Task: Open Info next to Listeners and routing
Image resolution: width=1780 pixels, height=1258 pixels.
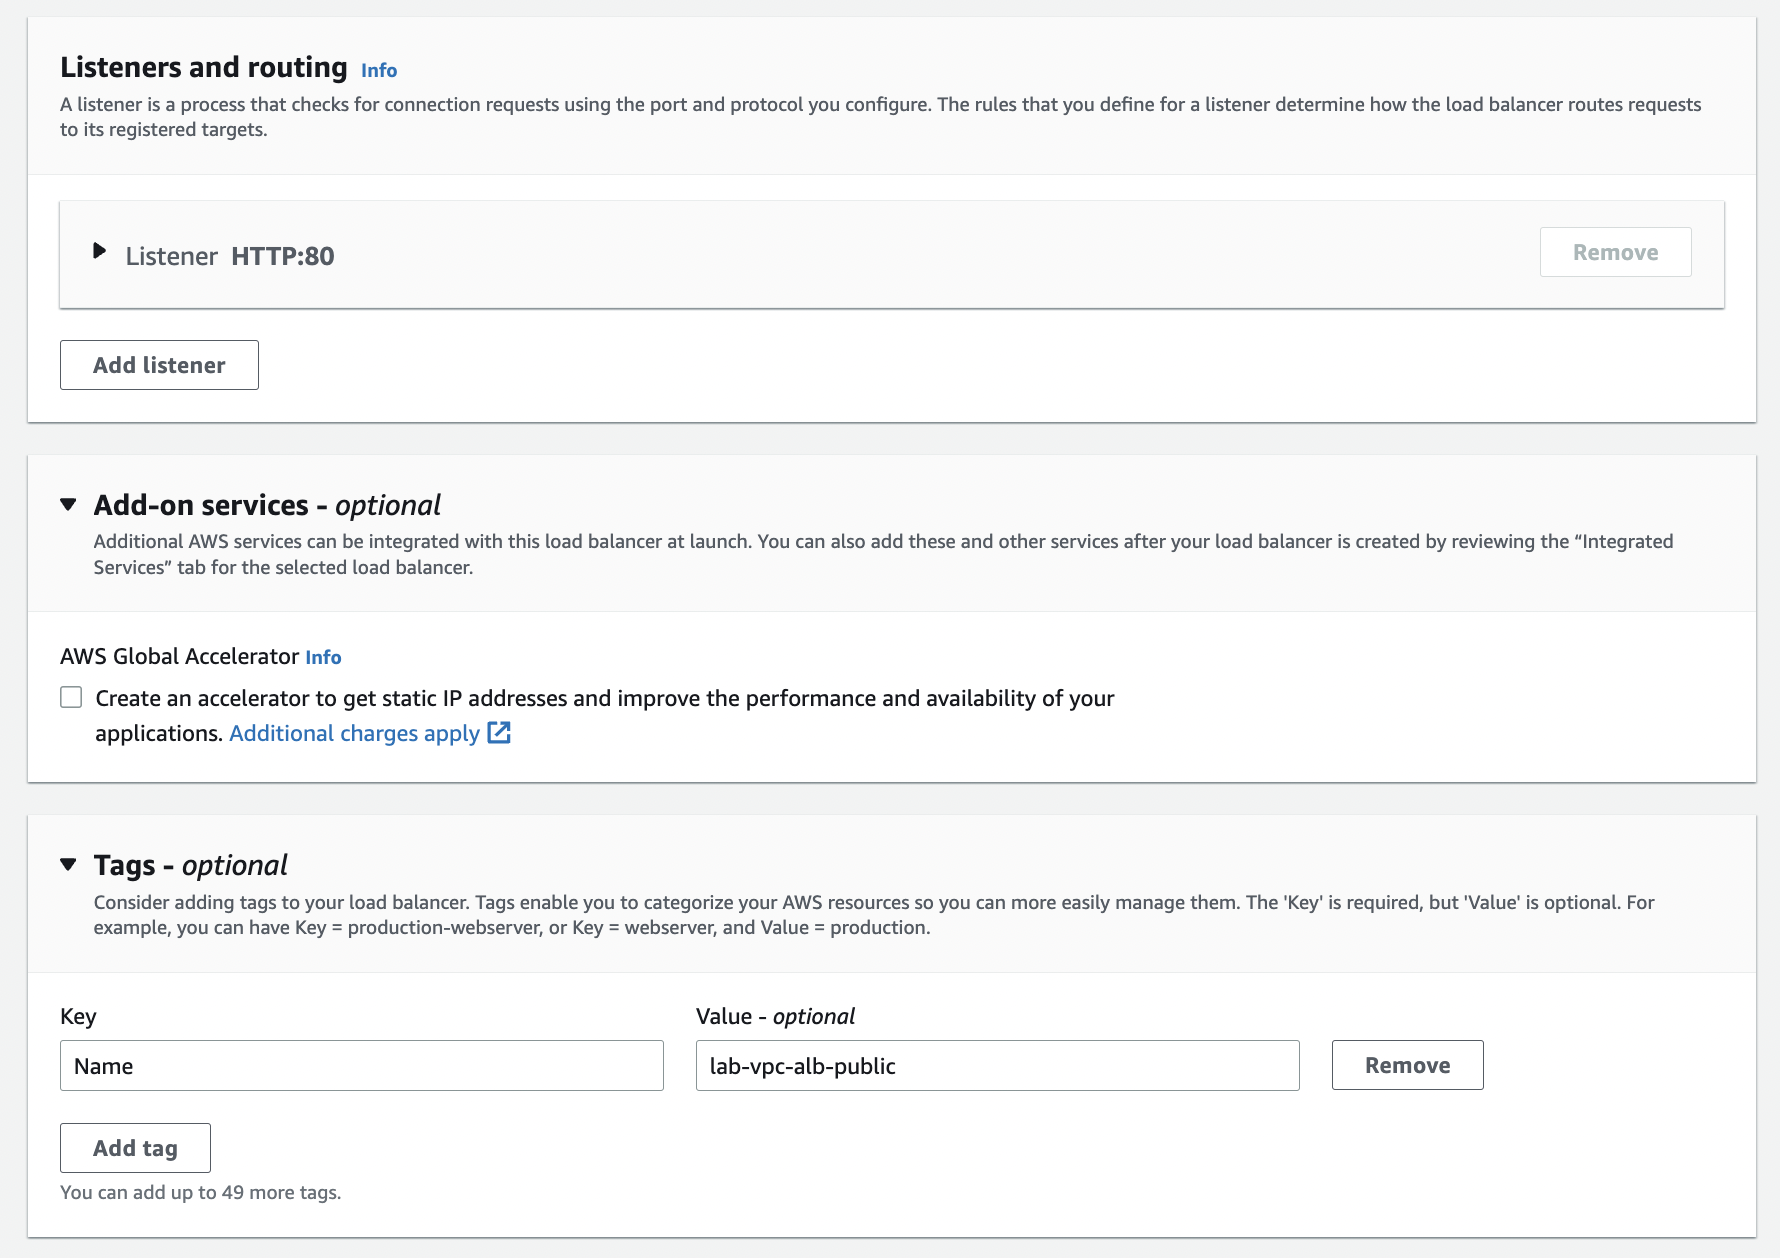Action: 379,70
